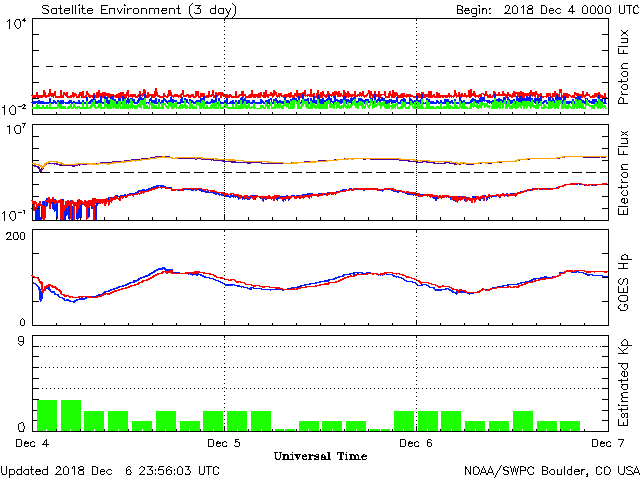Select the "GOES Hp" axis label
This screenshot has width=640, height=480.
(x=623, y=282)
